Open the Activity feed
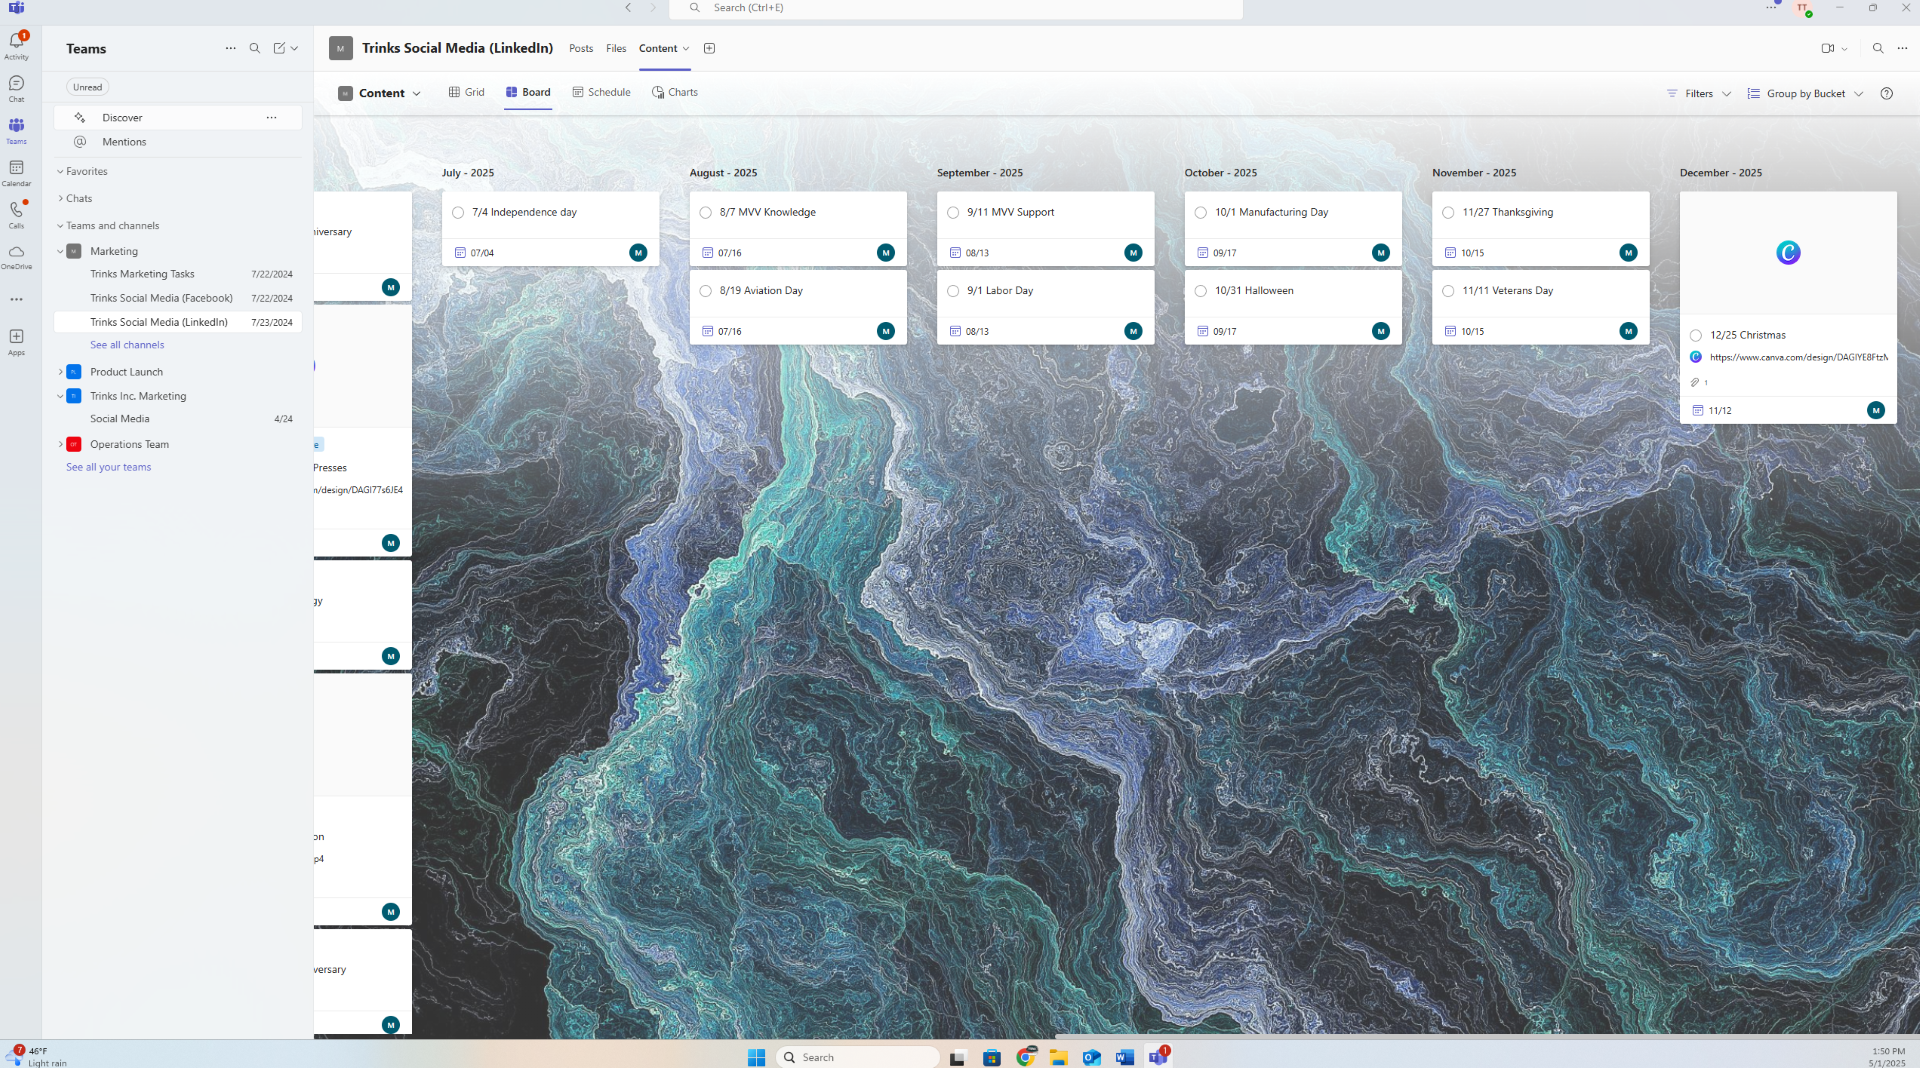Image resolution: width=1920 pixels, height=1068 pixels. (x=16, y=42)
